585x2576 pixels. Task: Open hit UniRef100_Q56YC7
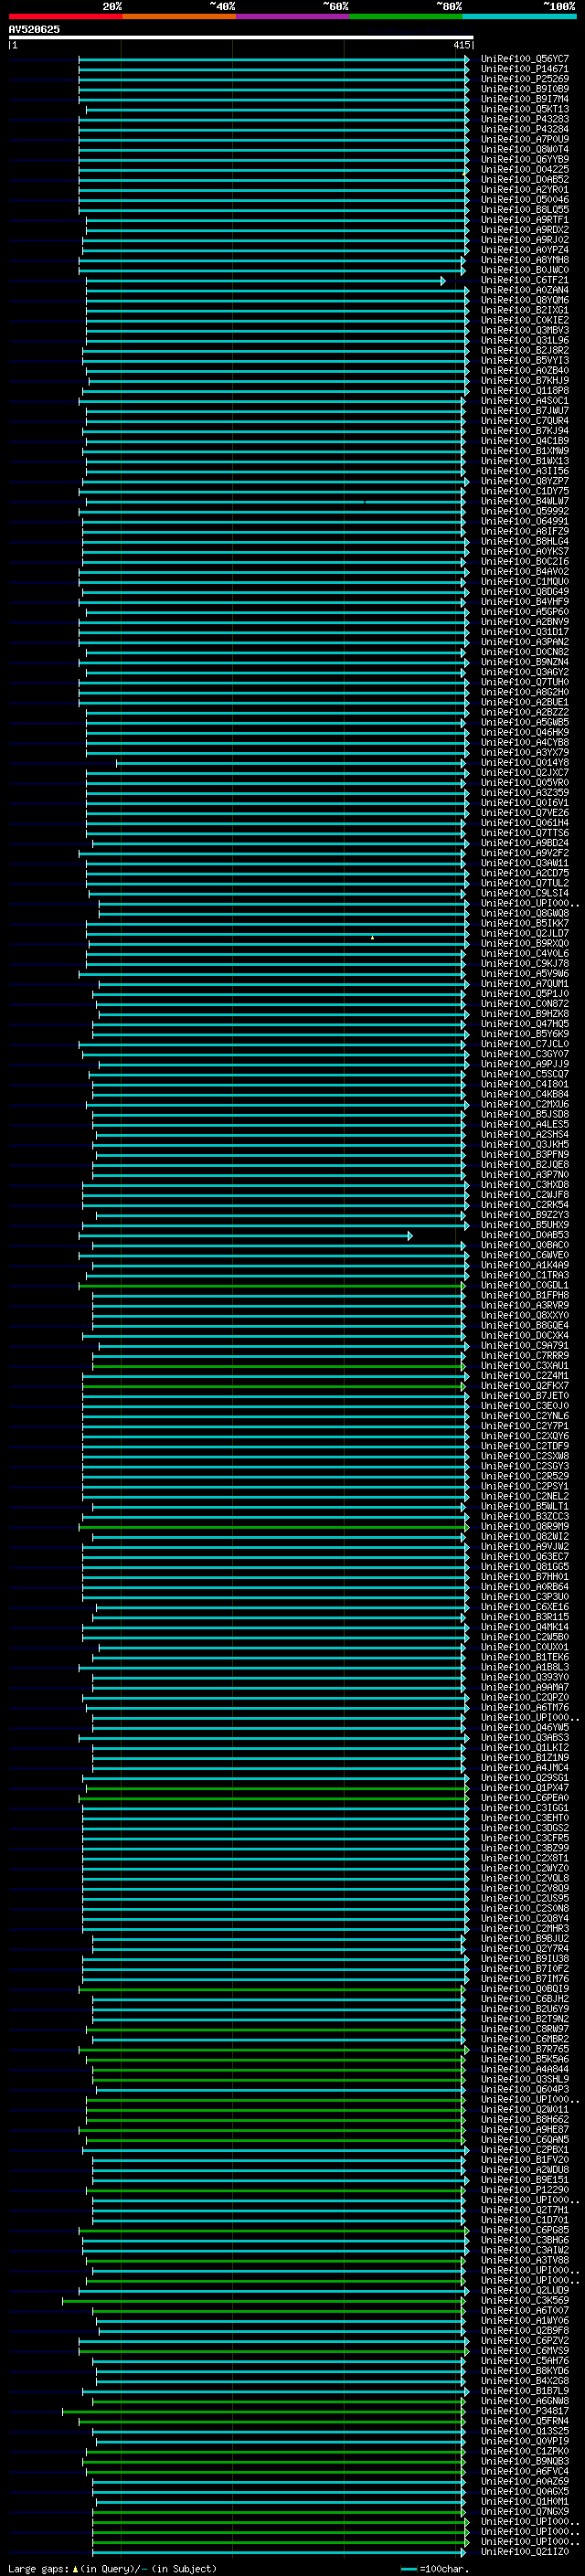pyautogui.click(x=525, y=59)
